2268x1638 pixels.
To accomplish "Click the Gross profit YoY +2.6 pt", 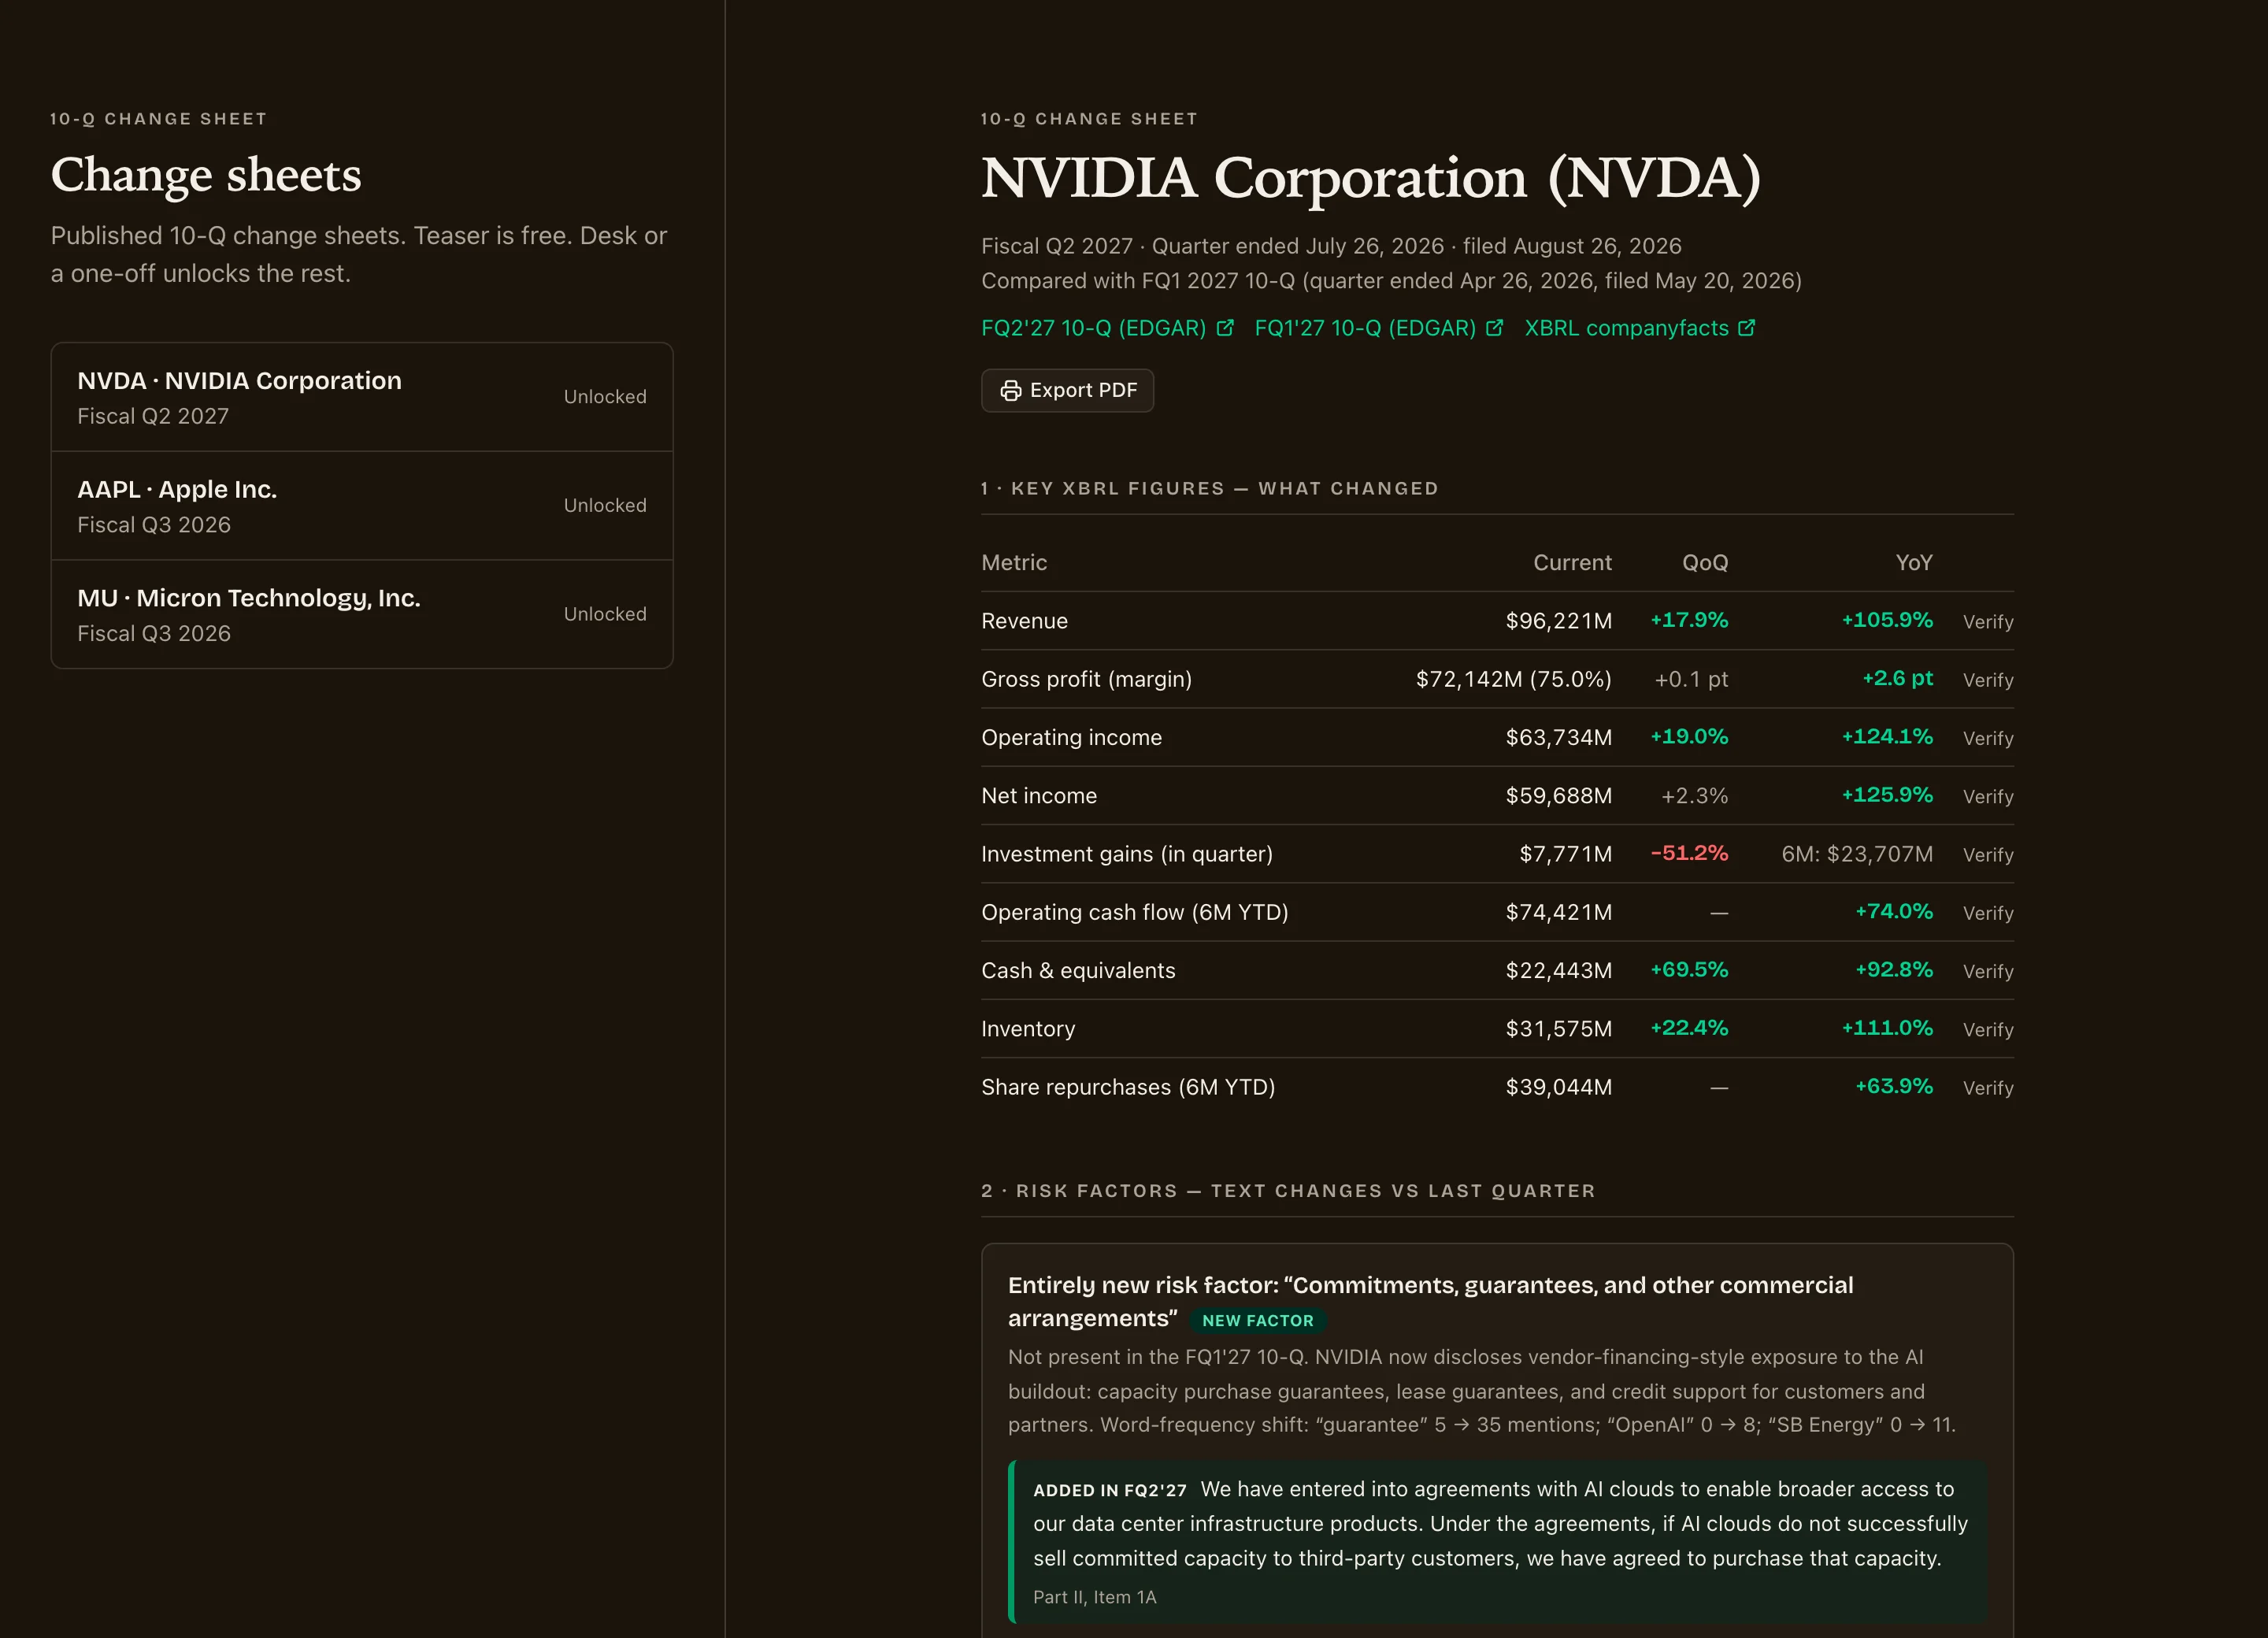I will pos(1897,678).
